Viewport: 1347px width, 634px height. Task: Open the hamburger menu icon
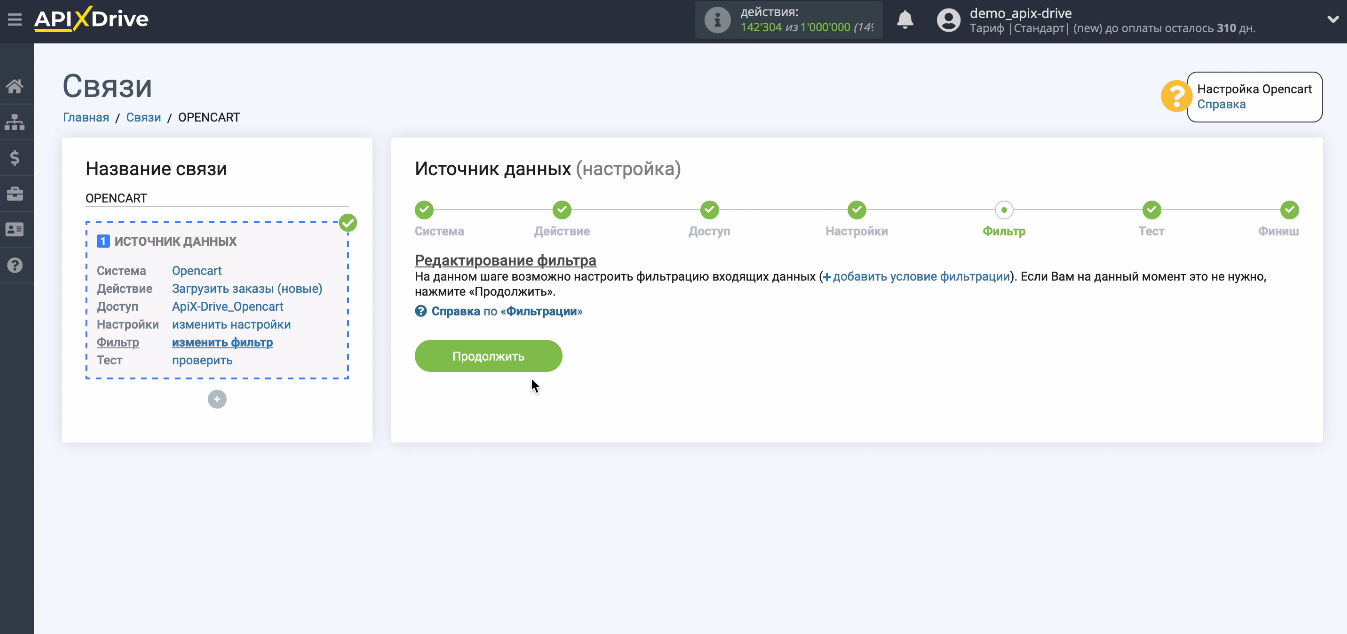15,19
